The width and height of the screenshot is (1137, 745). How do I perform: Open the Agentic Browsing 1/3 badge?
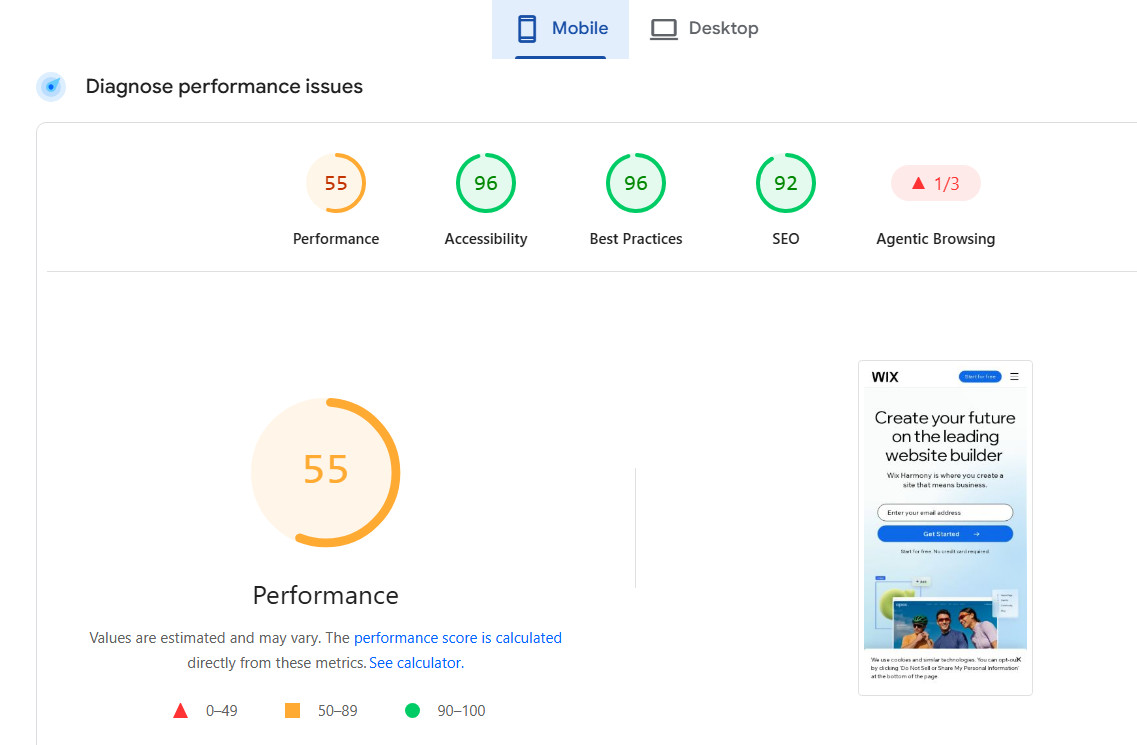click(x=935, y=184)
